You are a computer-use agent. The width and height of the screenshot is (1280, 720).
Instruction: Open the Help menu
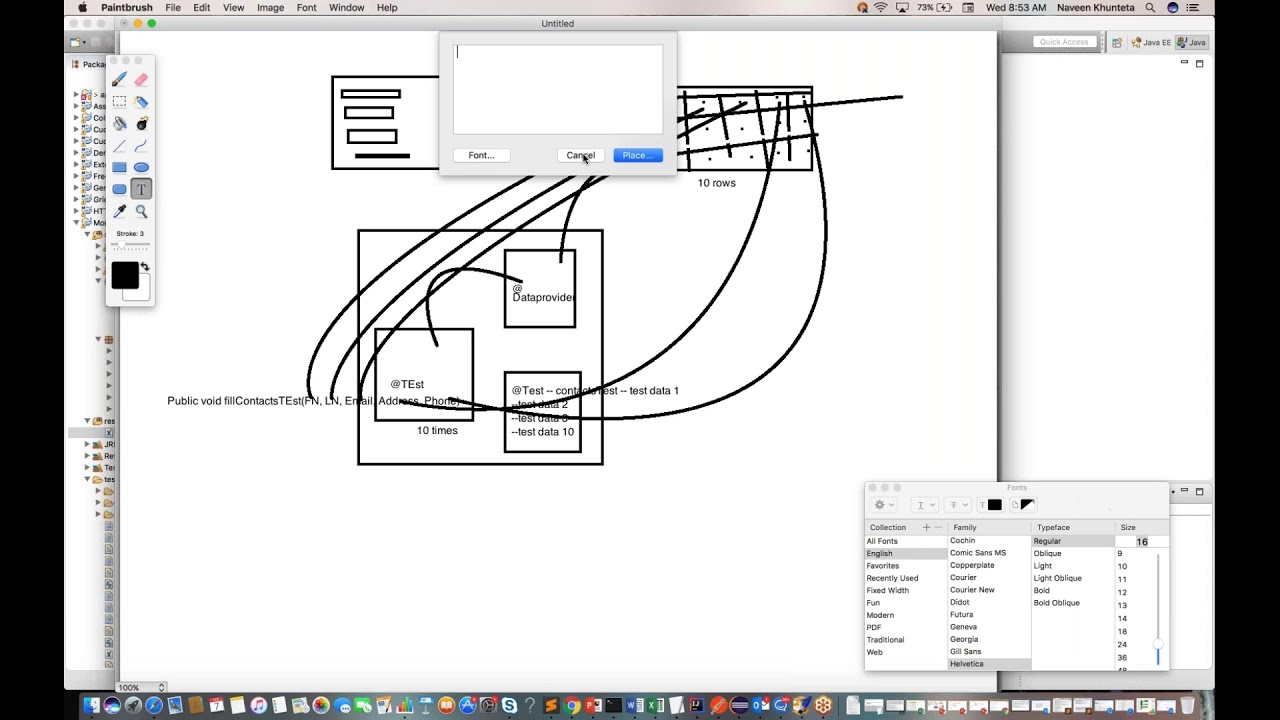(x=387, y=7)
